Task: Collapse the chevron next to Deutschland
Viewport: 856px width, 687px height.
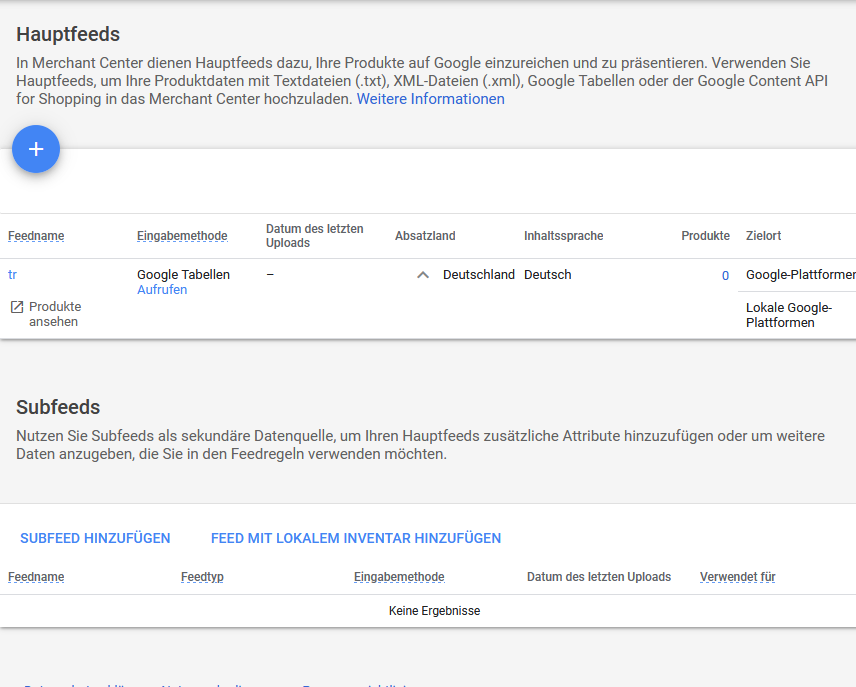Action: click(423, 275)
